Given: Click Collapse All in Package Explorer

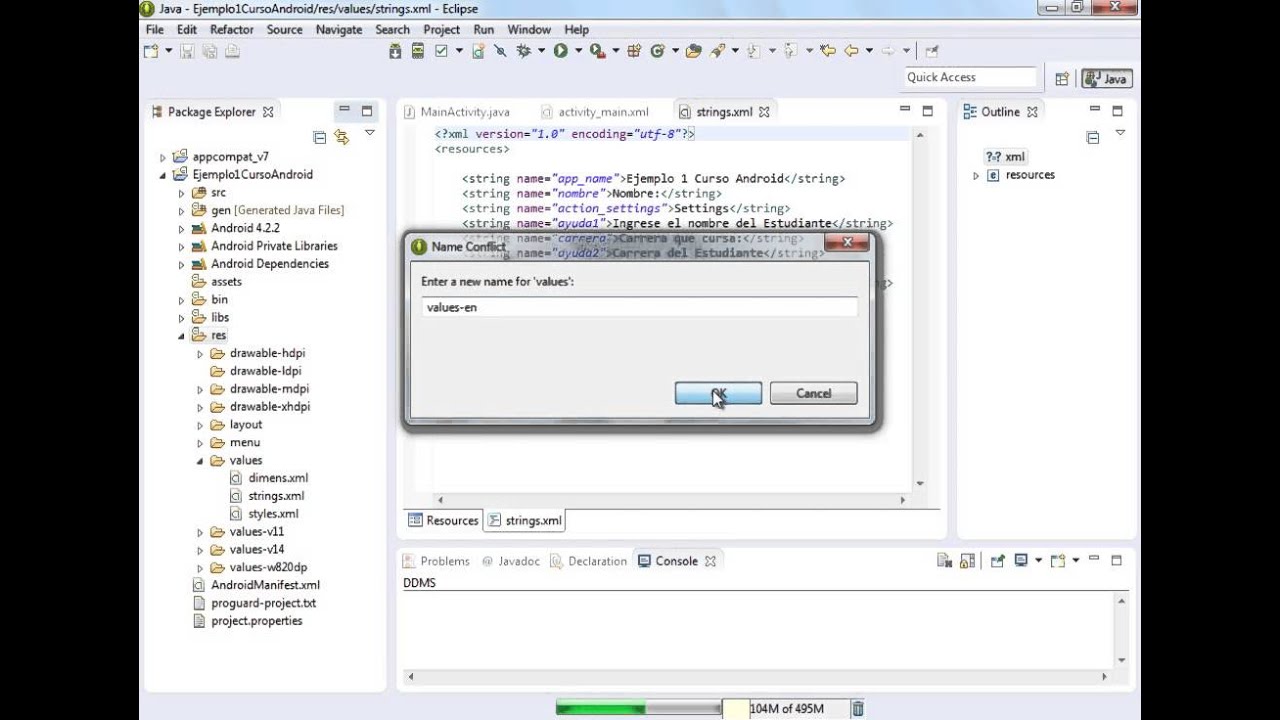Looking at the screenshot, I should pyautogui.click(x=320, y=137).
